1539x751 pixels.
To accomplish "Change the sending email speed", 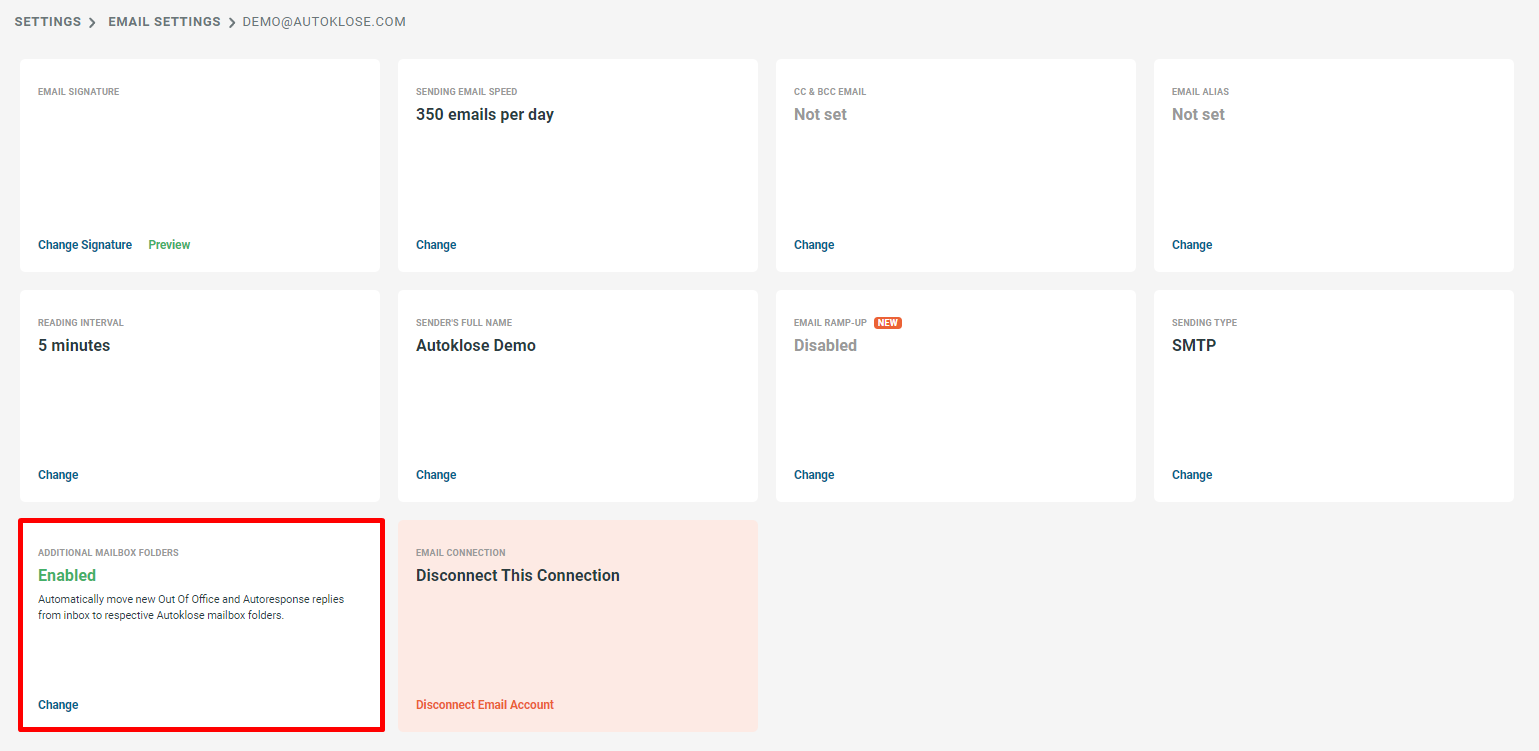I will click(436, 245).
